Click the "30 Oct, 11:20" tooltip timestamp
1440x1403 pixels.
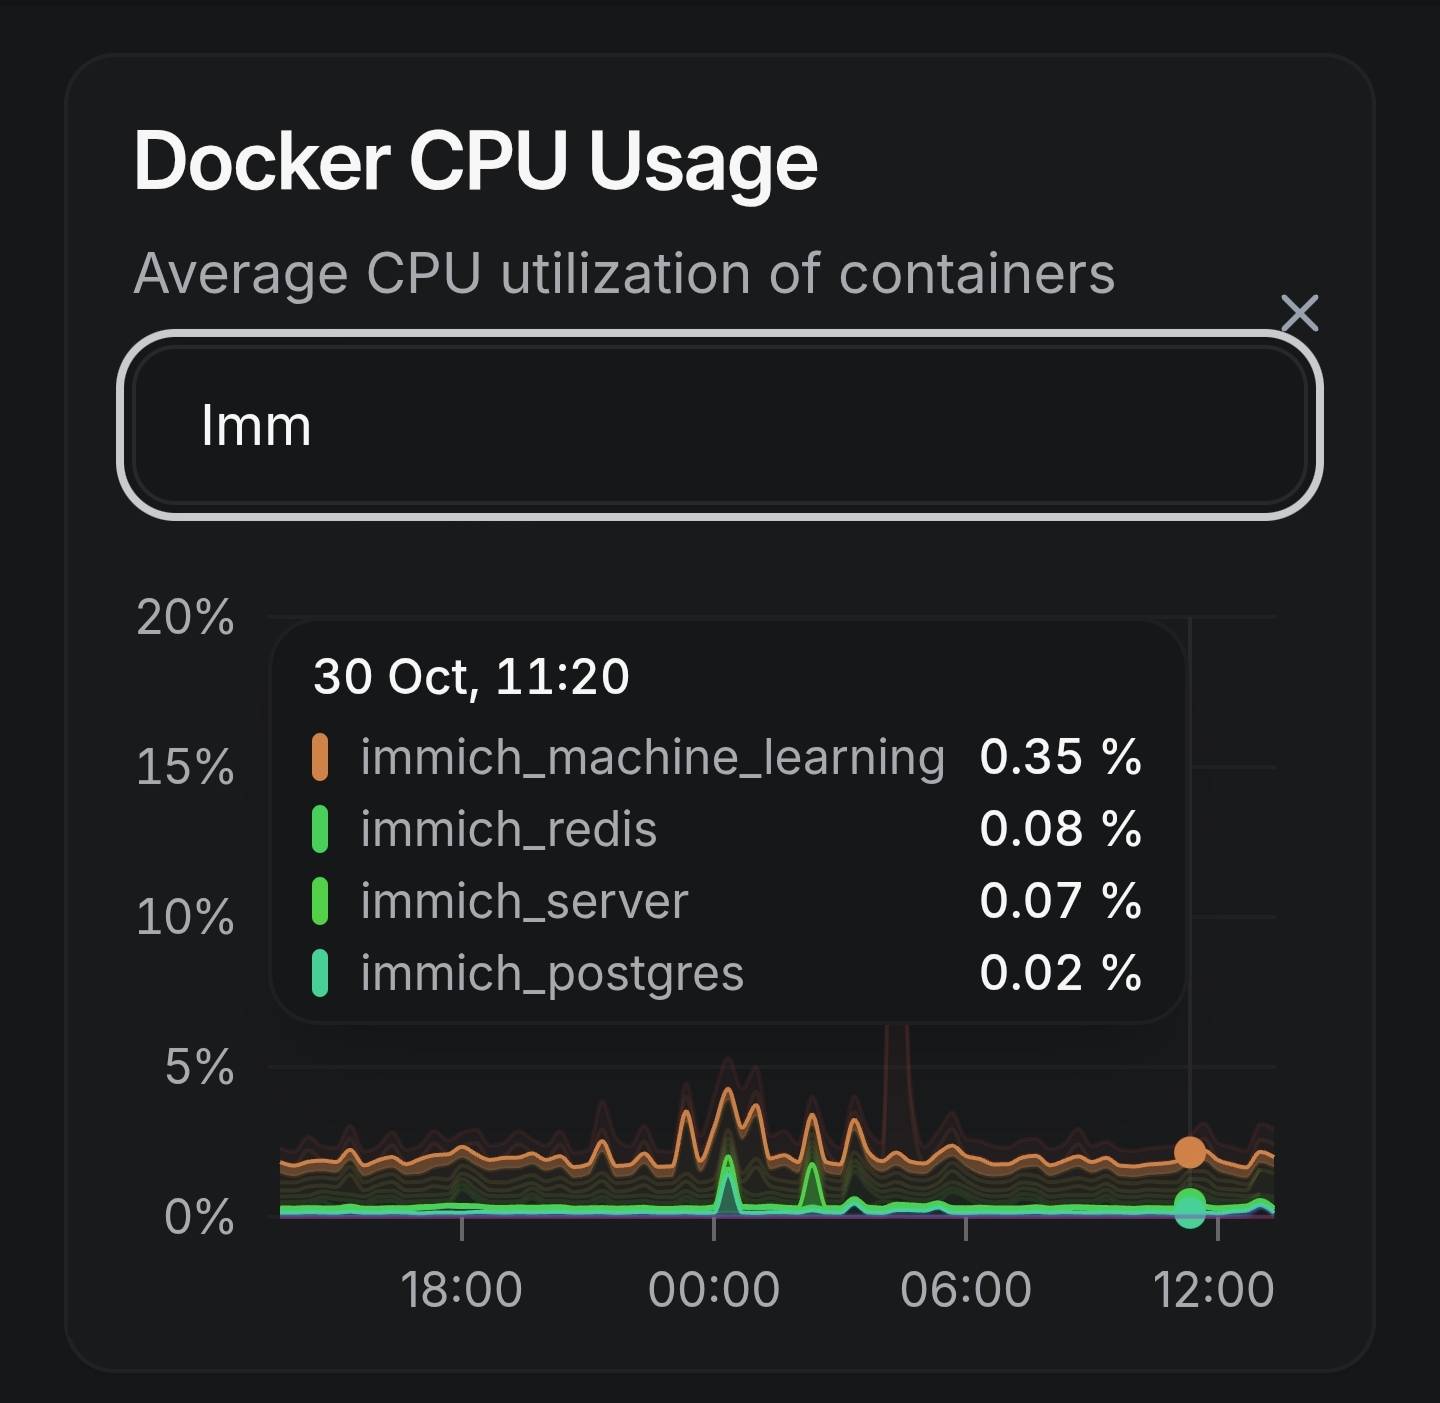coord(471,676)
